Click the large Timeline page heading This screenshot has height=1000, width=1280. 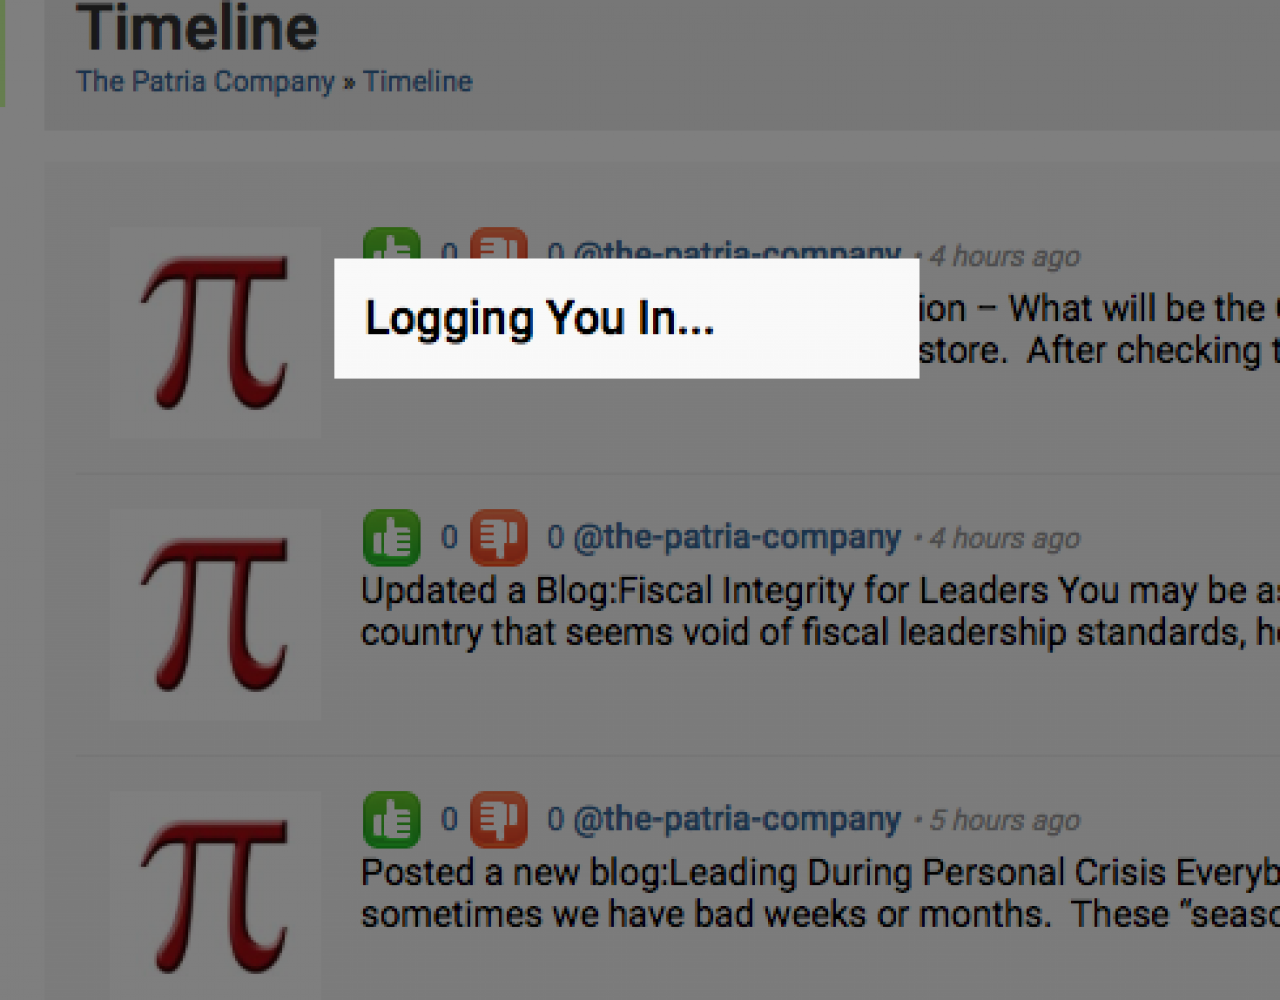click(x=197, y=28)
